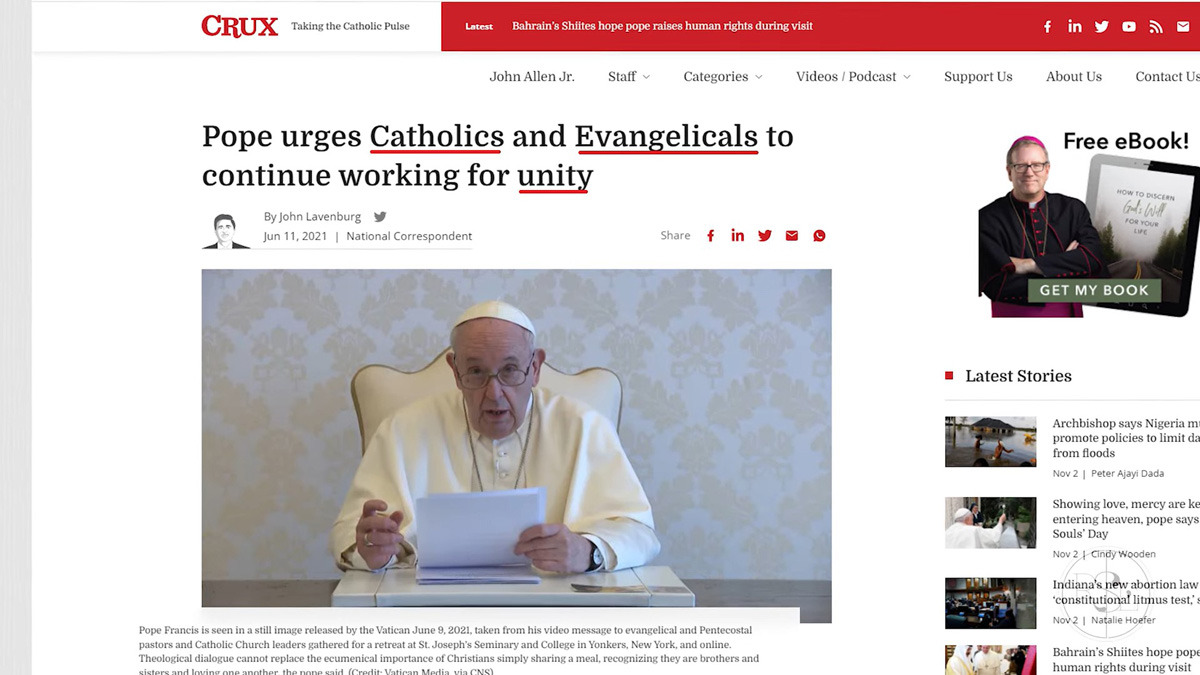Share the article via Facebook icon
The height and width of the screenshot is (675, 1200).
coord(711,236)
